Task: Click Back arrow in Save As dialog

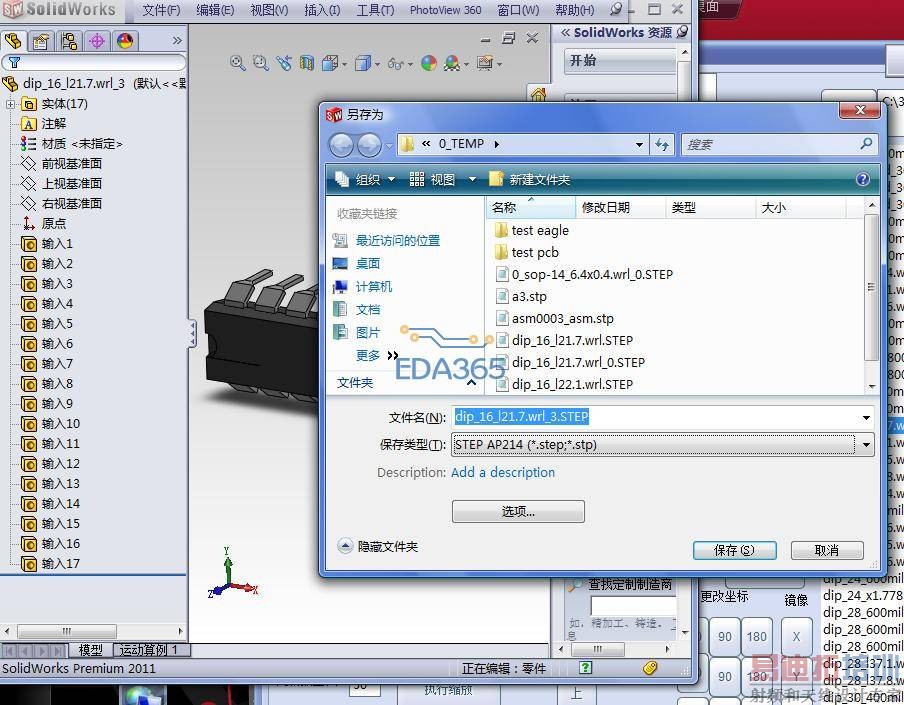Action: point(341,145)
